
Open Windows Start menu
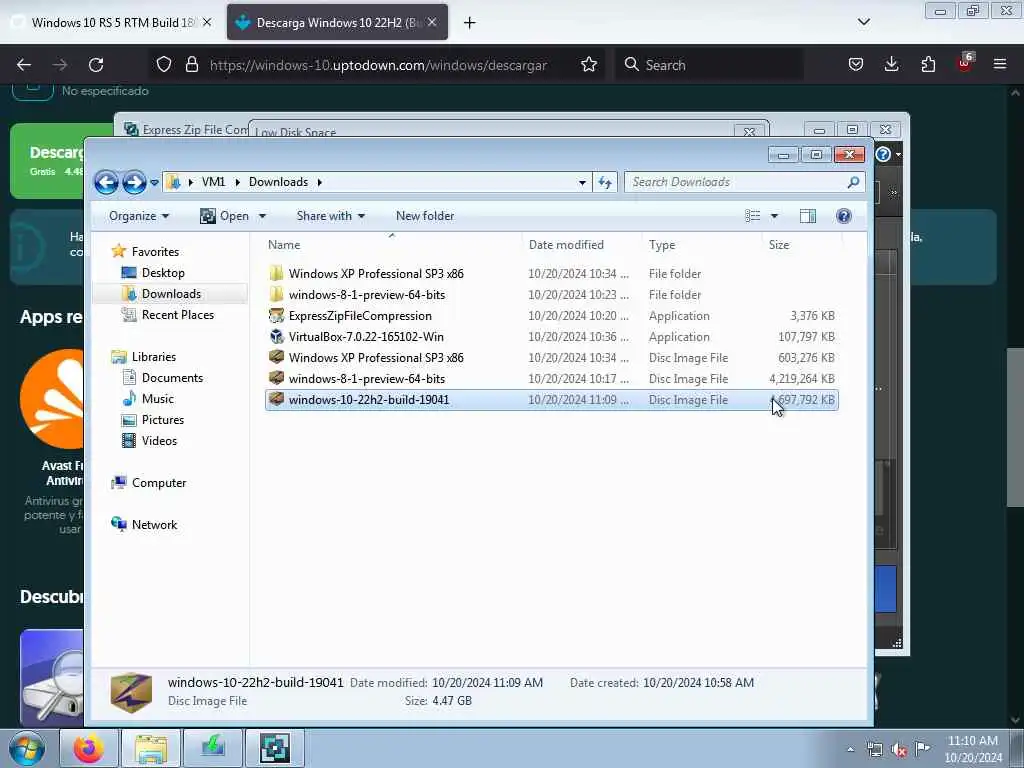(27, 748)
